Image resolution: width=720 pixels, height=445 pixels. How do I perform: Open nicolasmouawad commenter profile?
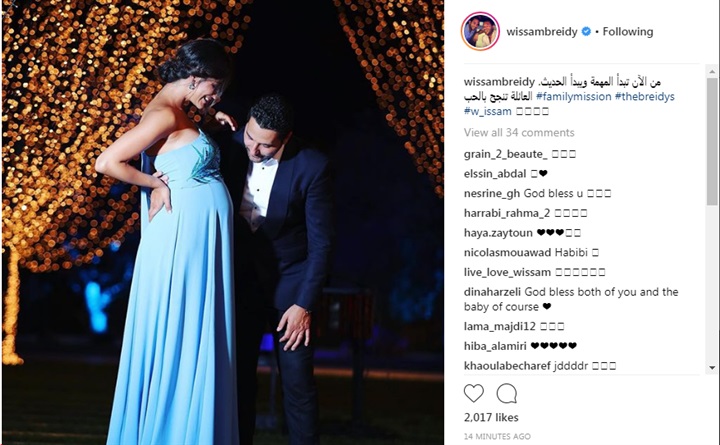tap(507, 253)
